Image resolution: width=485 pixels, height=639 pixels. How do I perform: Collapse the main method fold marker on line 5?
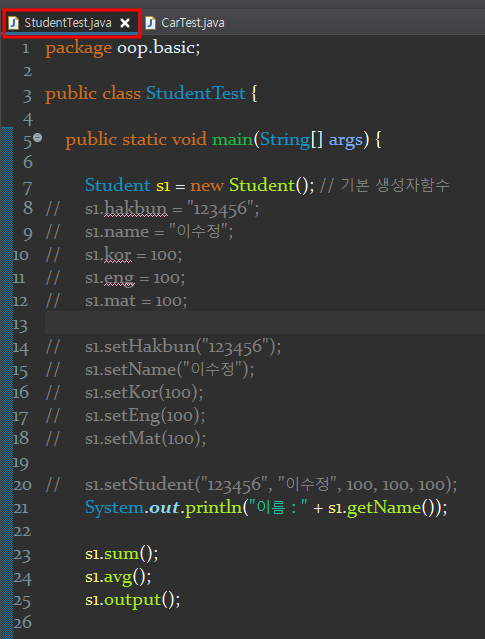point(37,137)
